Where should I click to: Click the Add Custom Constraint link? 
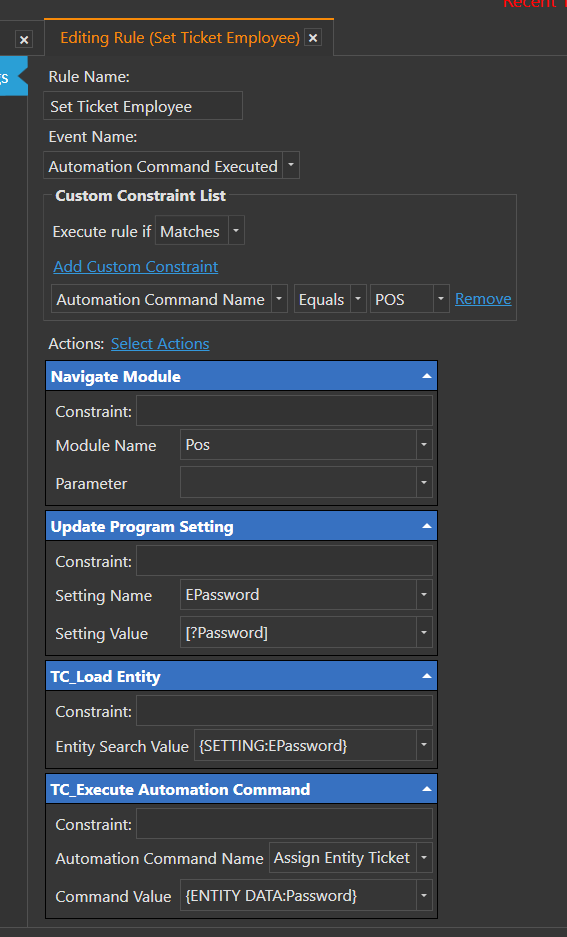tap(136, 267)
